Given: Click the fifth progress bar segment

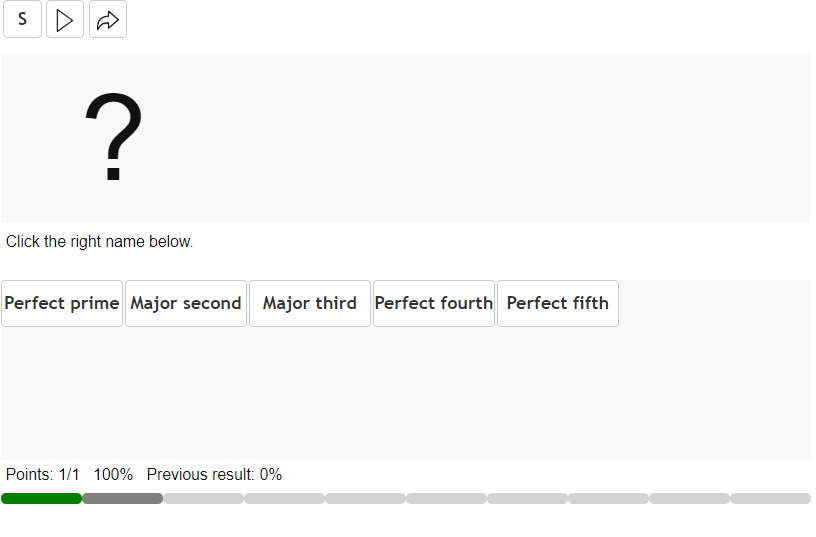Looking at the screenshot, I should click(x=365, y=498).
